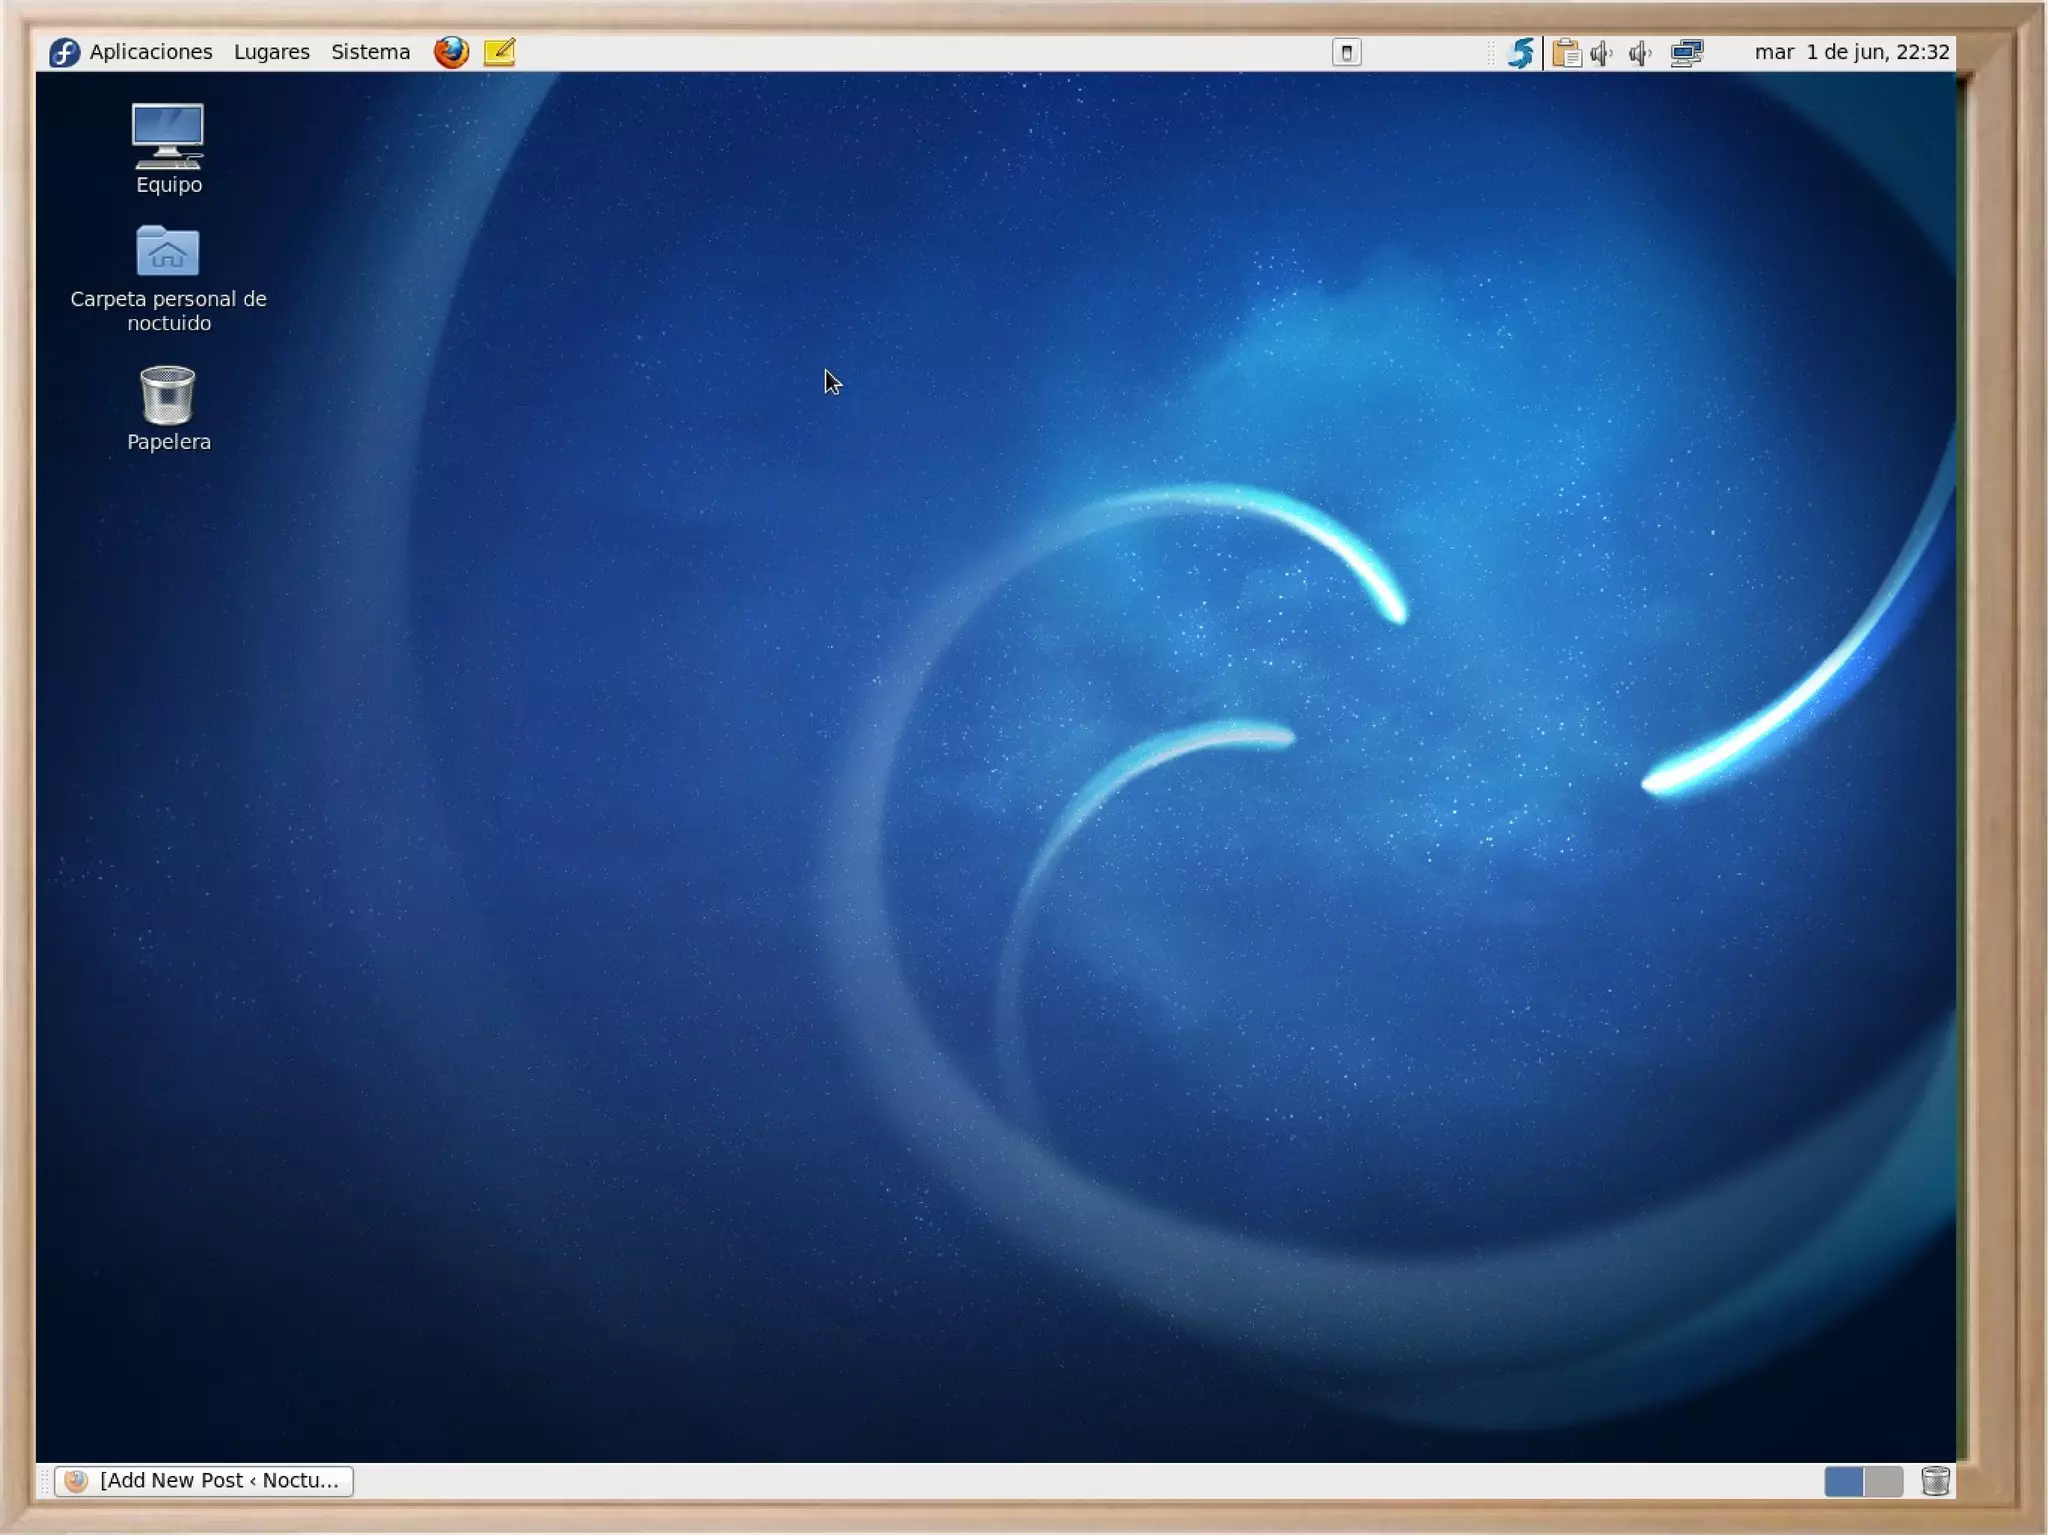Select the Papelera desktop icon
This screenshot has width=2048, height=1535.
[168, 408]
